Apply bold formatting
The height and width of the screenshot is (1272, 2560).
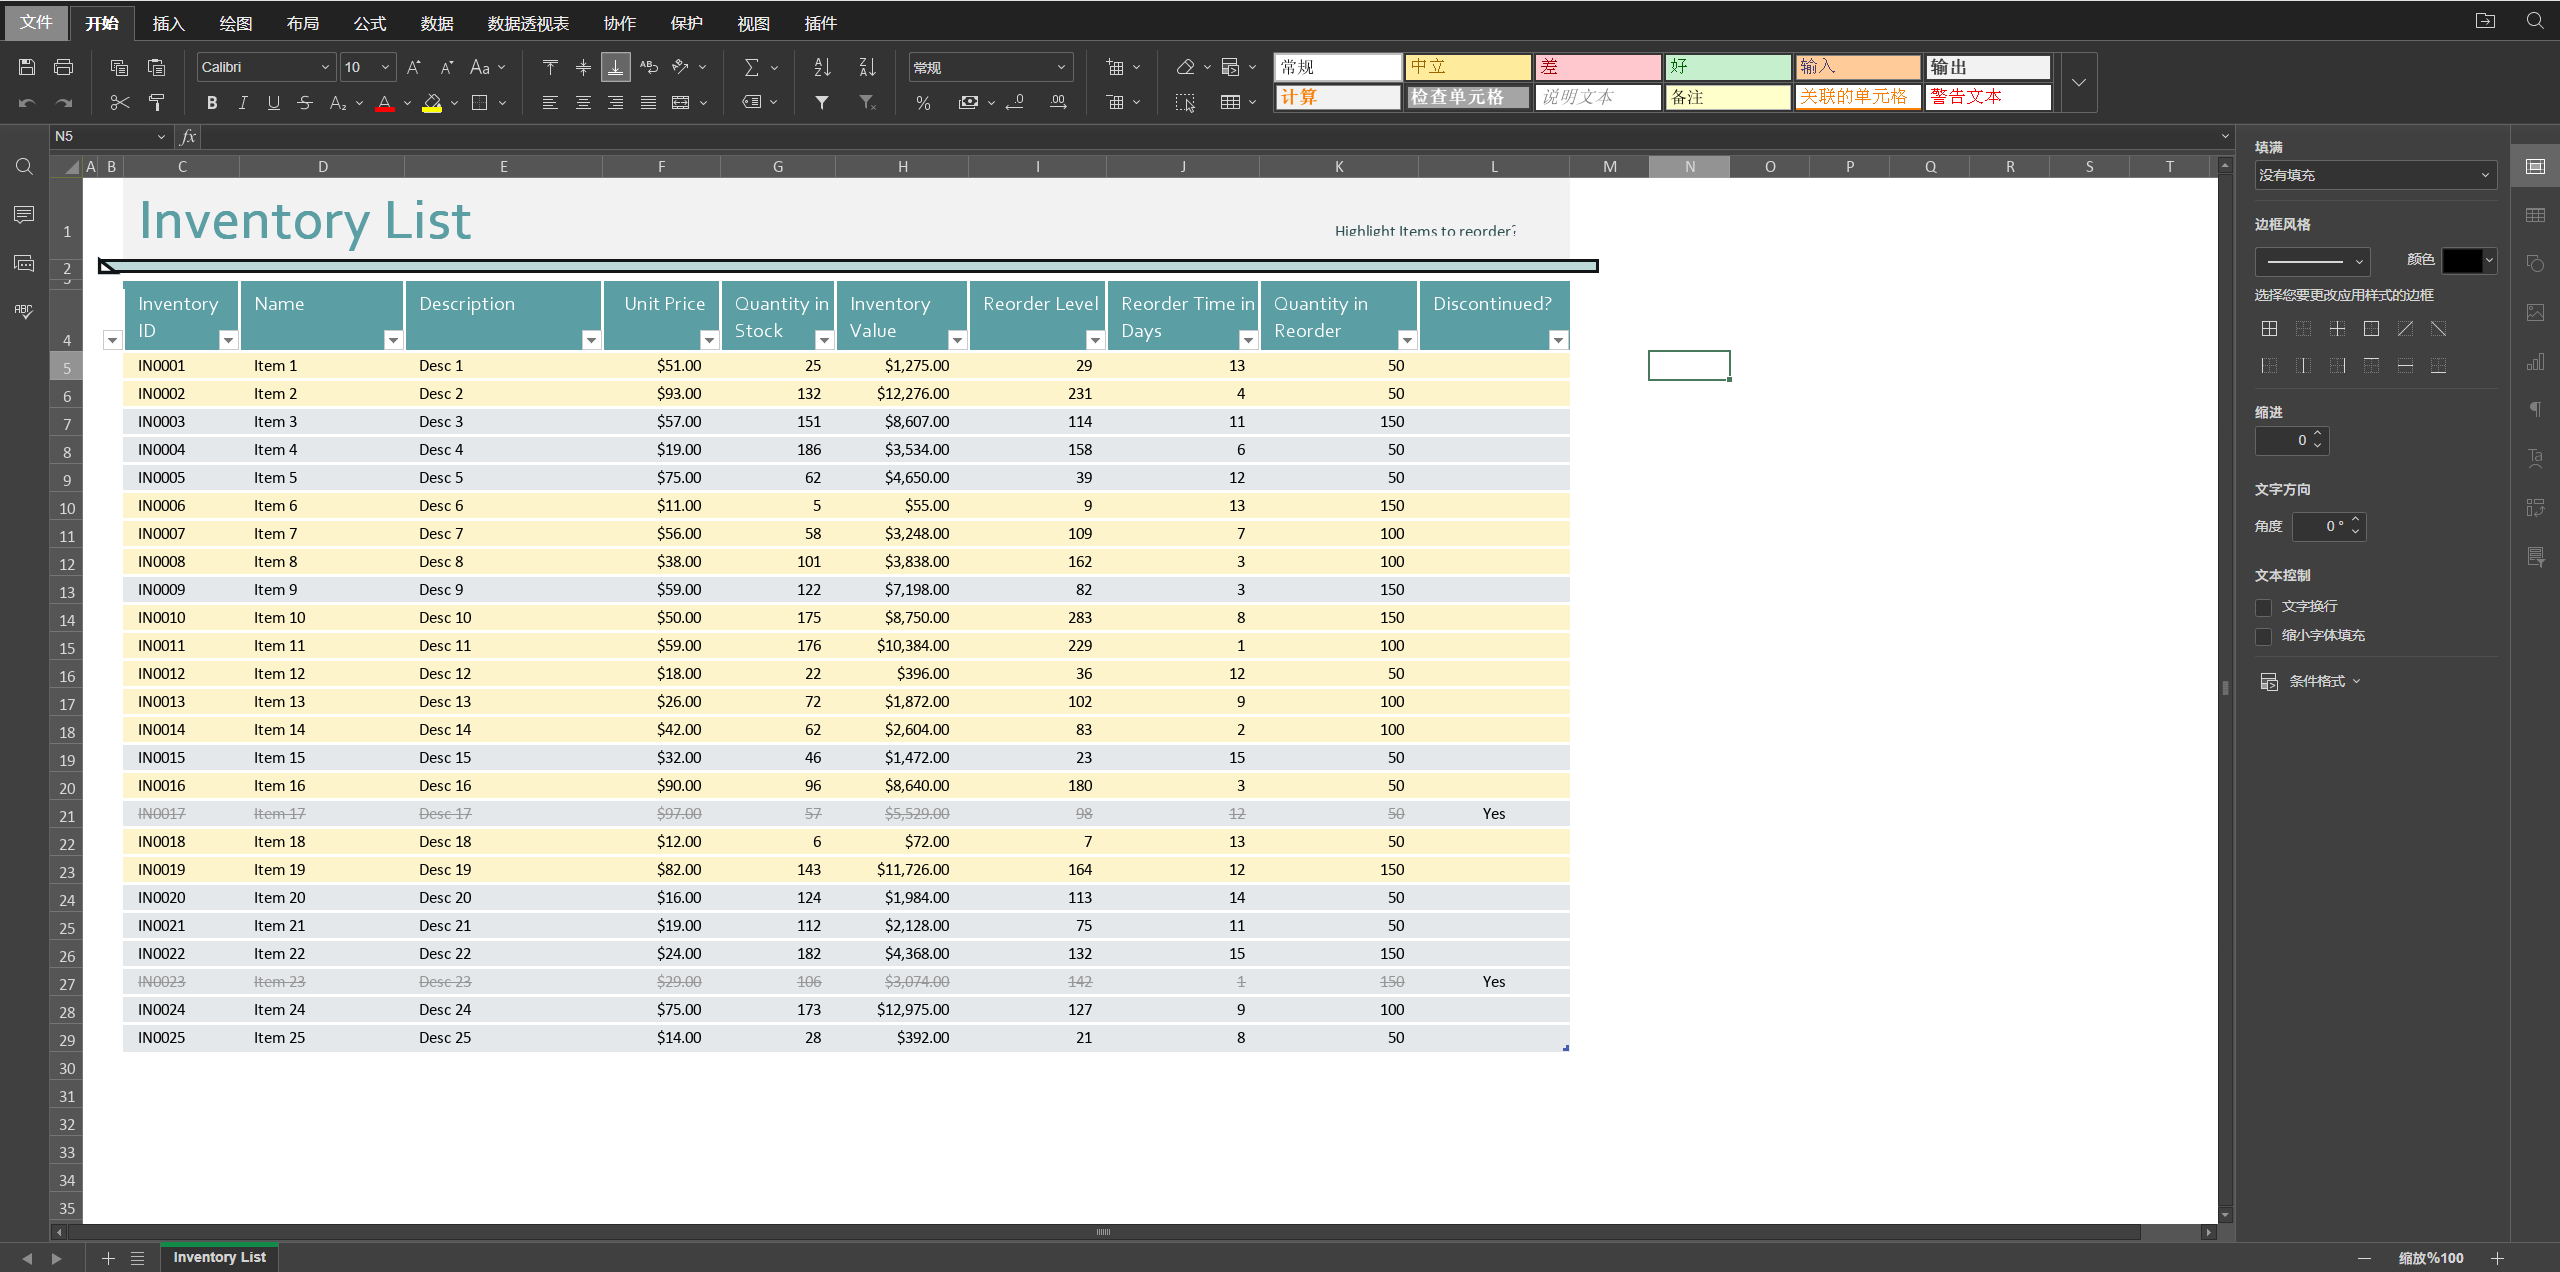tap(211, 102)
